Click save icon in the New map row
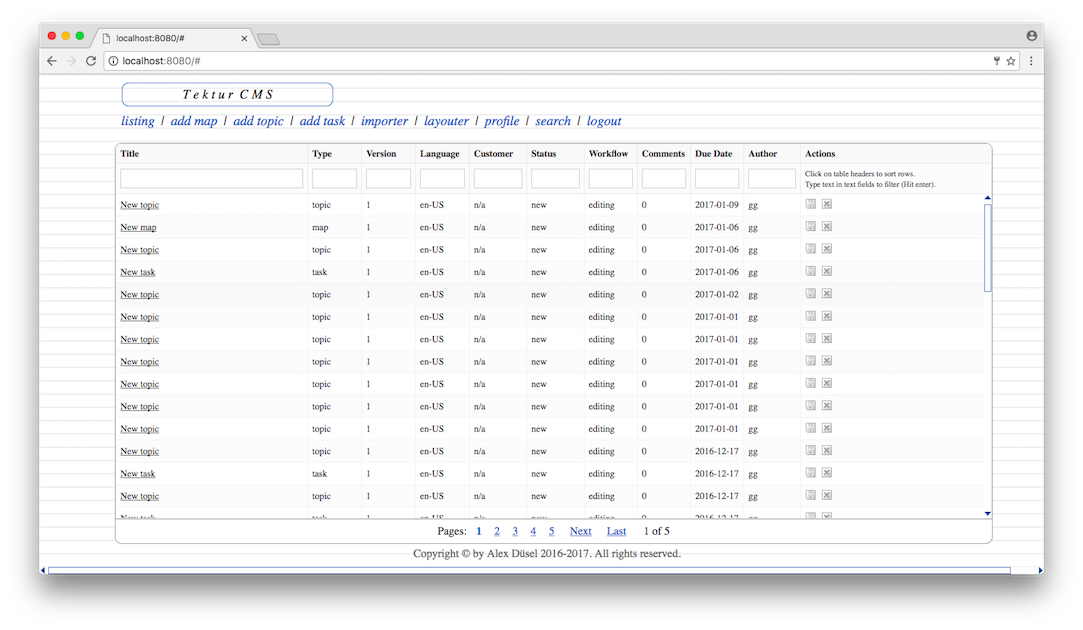1083x630 pixels. pyautogui.click(x=811, y=226)
